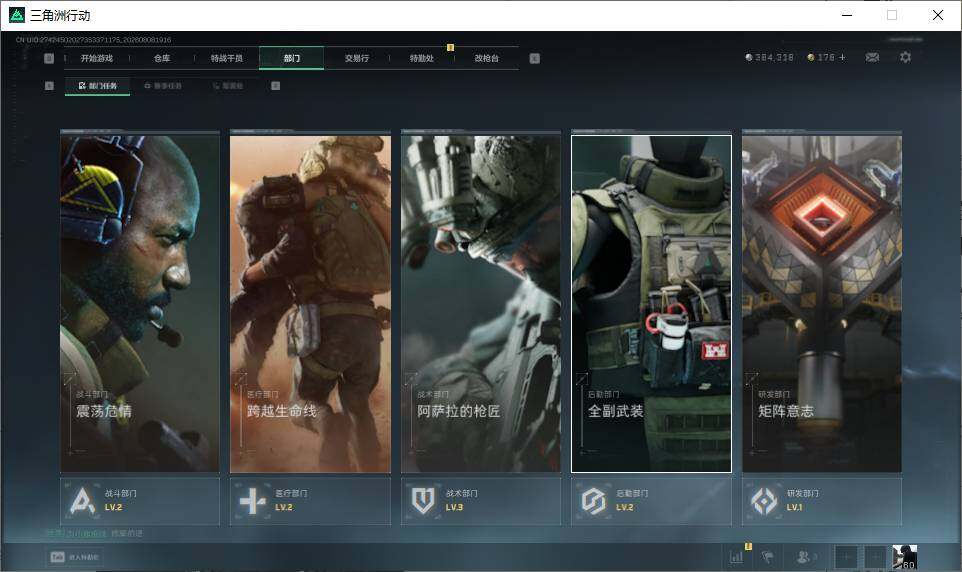Click the 战斗部门 LV.2 emblem icon

tap(82, 501)
